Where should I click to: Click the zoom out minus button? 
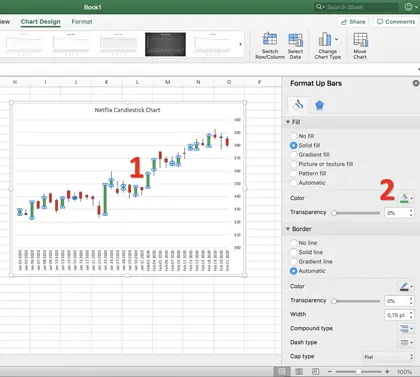click(x=330, y=371)
